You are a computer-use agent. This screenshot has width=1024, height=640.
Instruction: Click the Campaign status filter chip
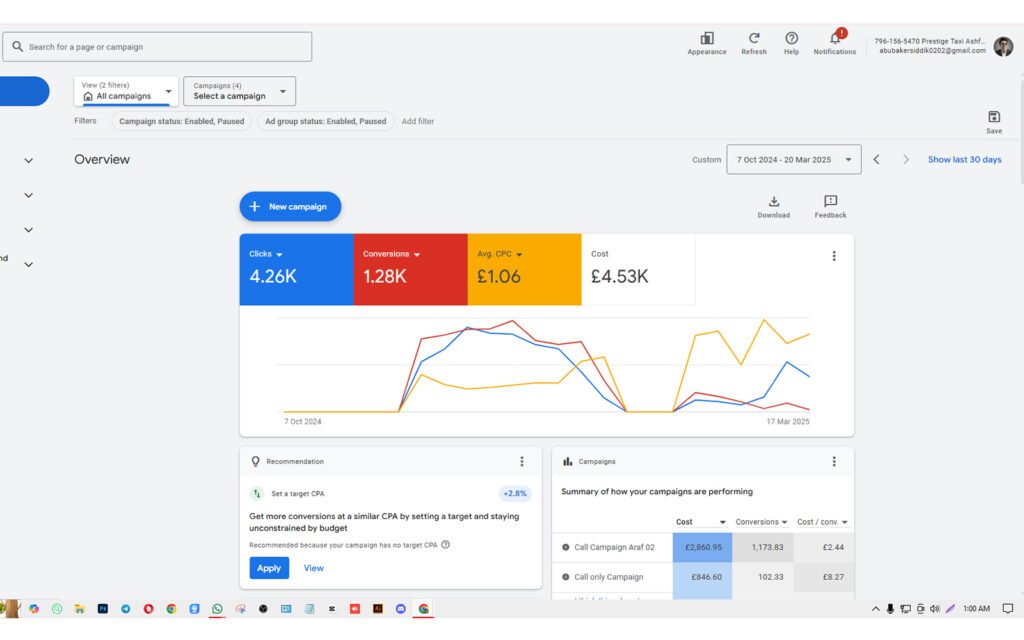tap(182, 121)
